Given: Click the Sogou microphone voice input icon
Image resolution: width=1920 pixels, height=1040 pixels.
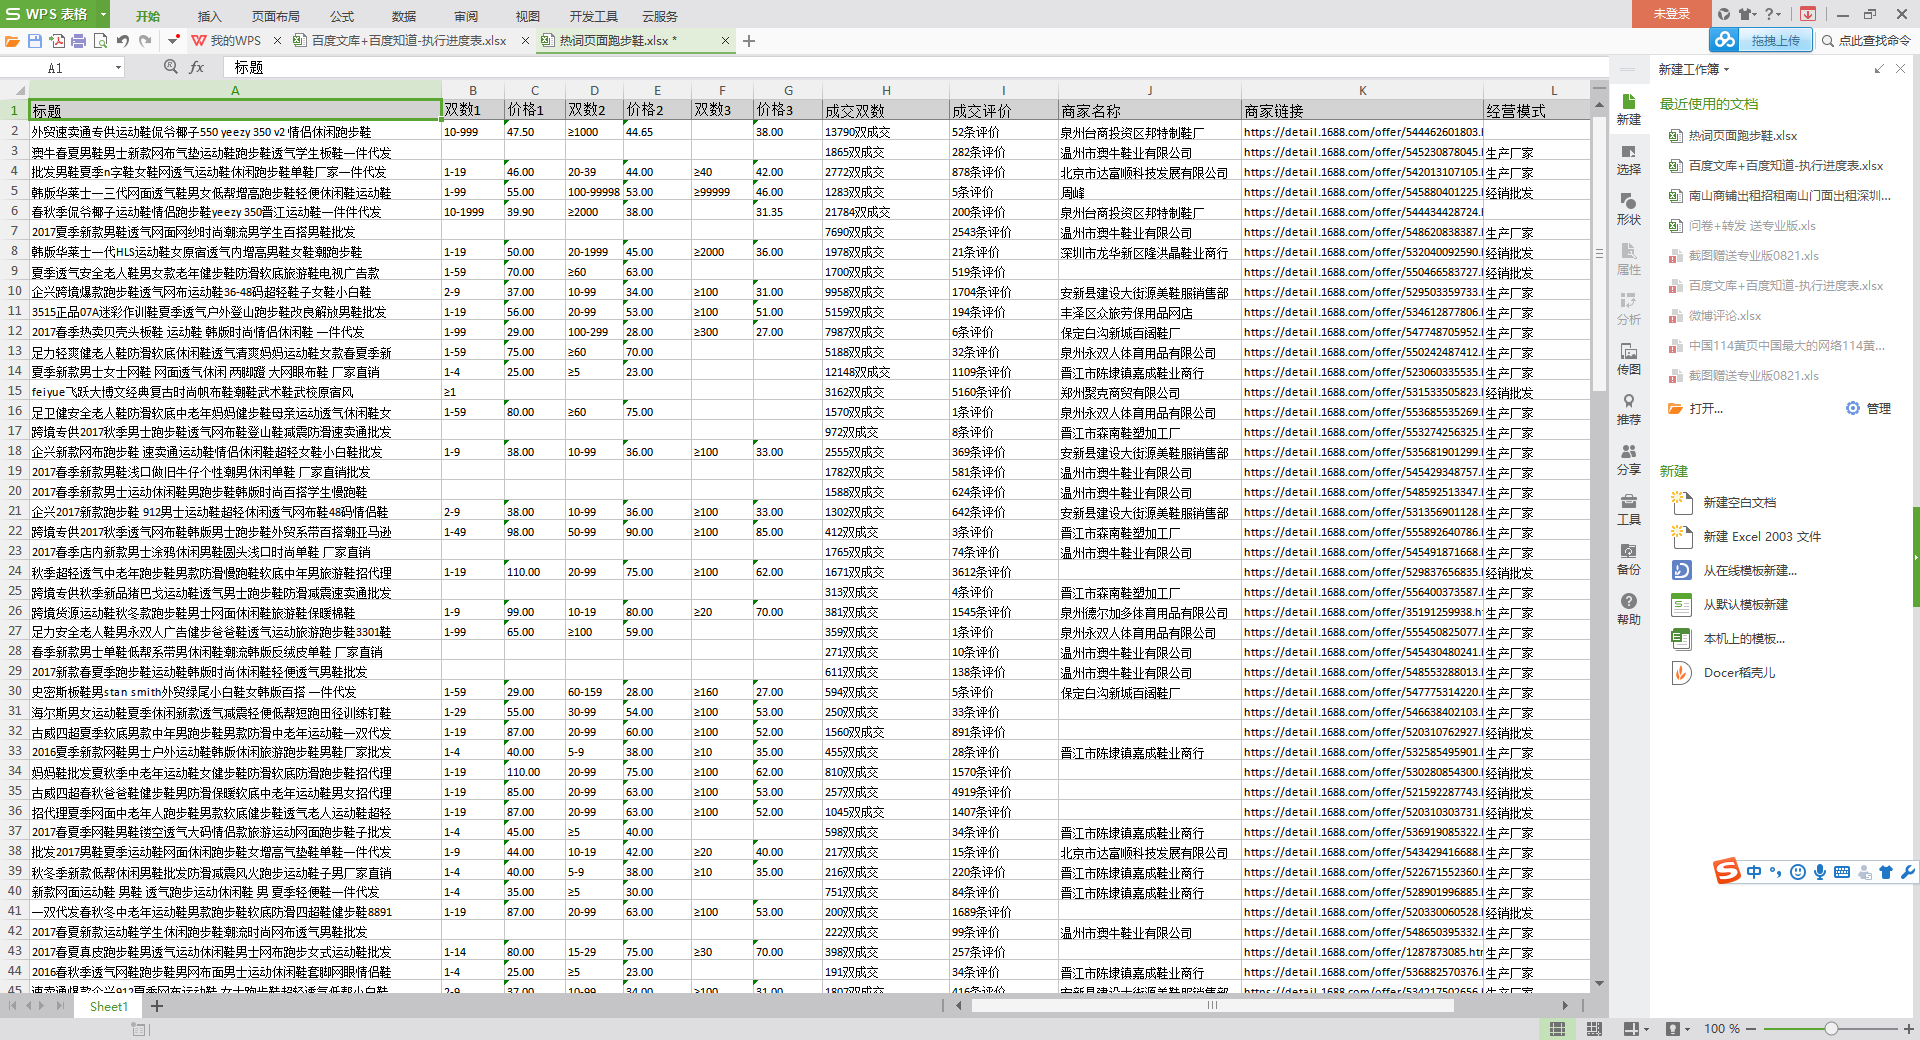Looking at the screenshot, I should [1820, 872].
